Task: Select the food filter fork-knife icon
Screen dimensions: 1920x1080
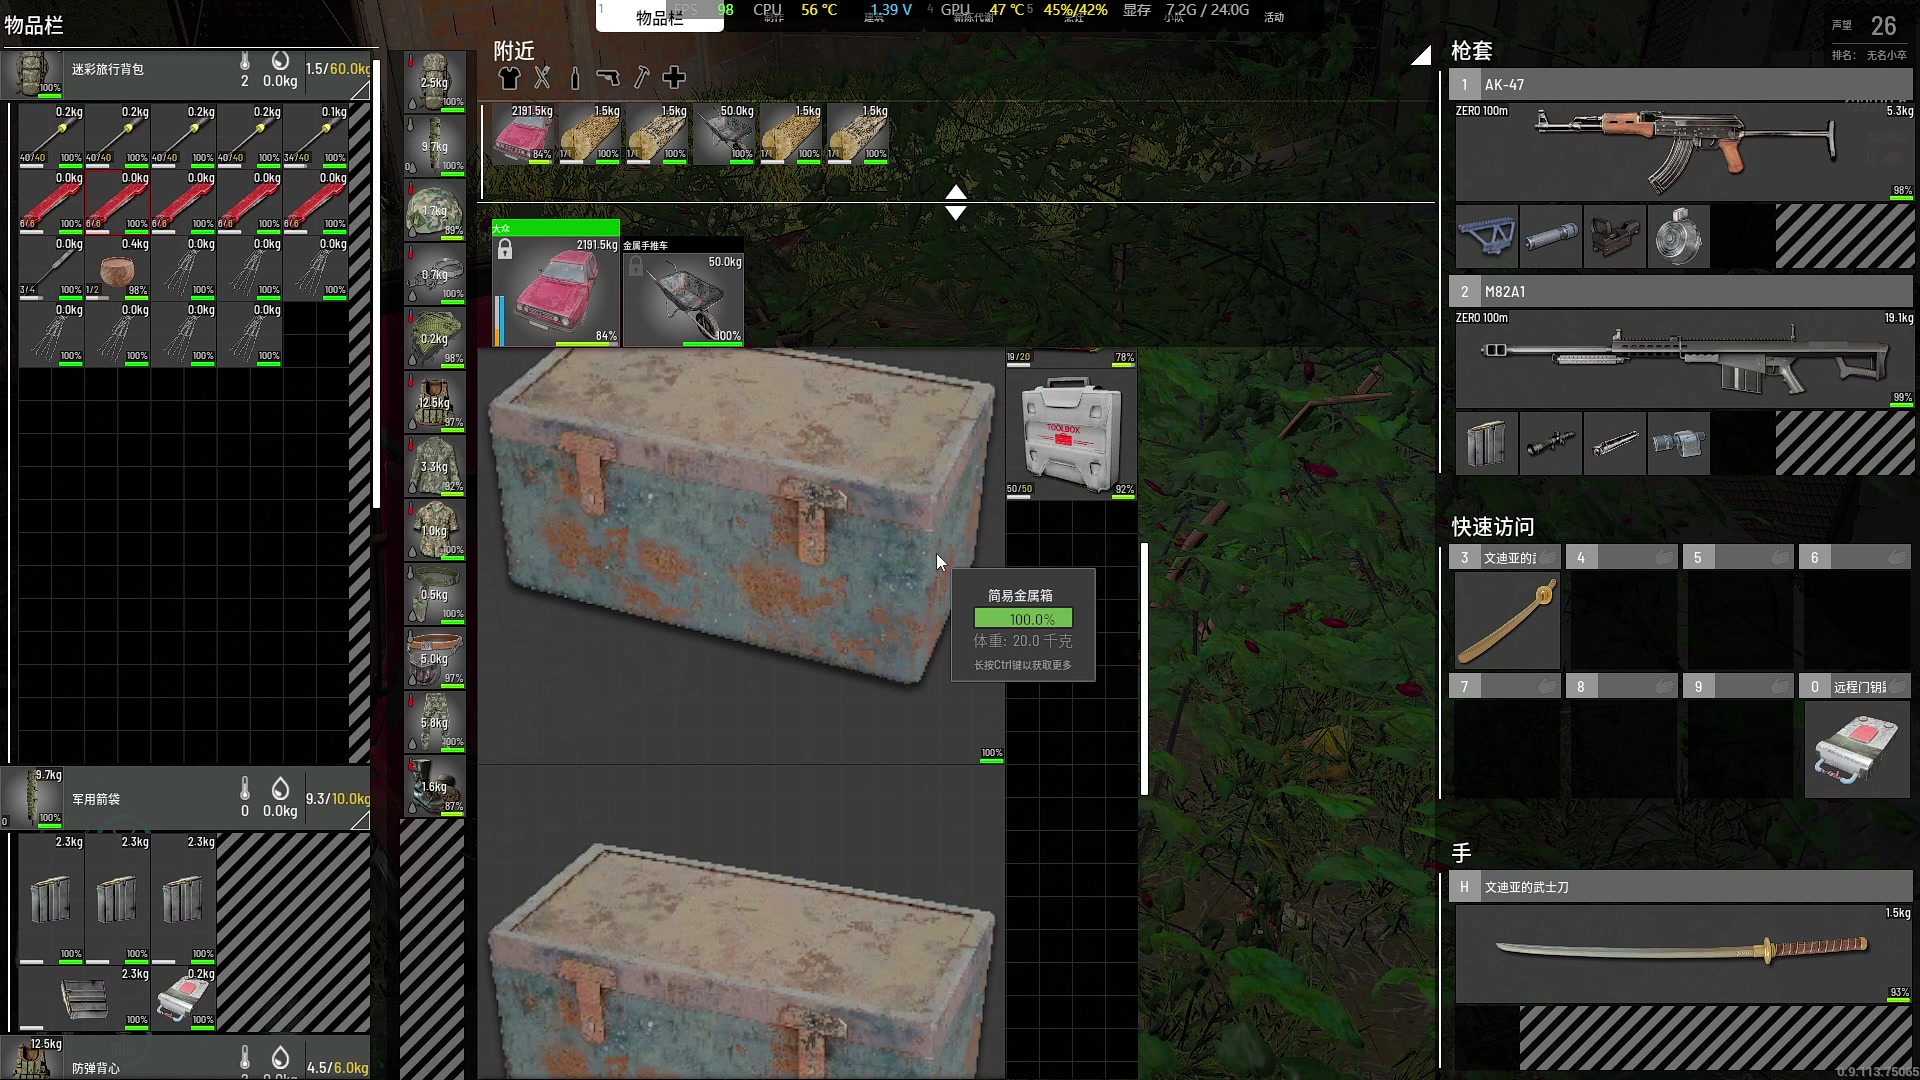Action: (x=542, y=77)
